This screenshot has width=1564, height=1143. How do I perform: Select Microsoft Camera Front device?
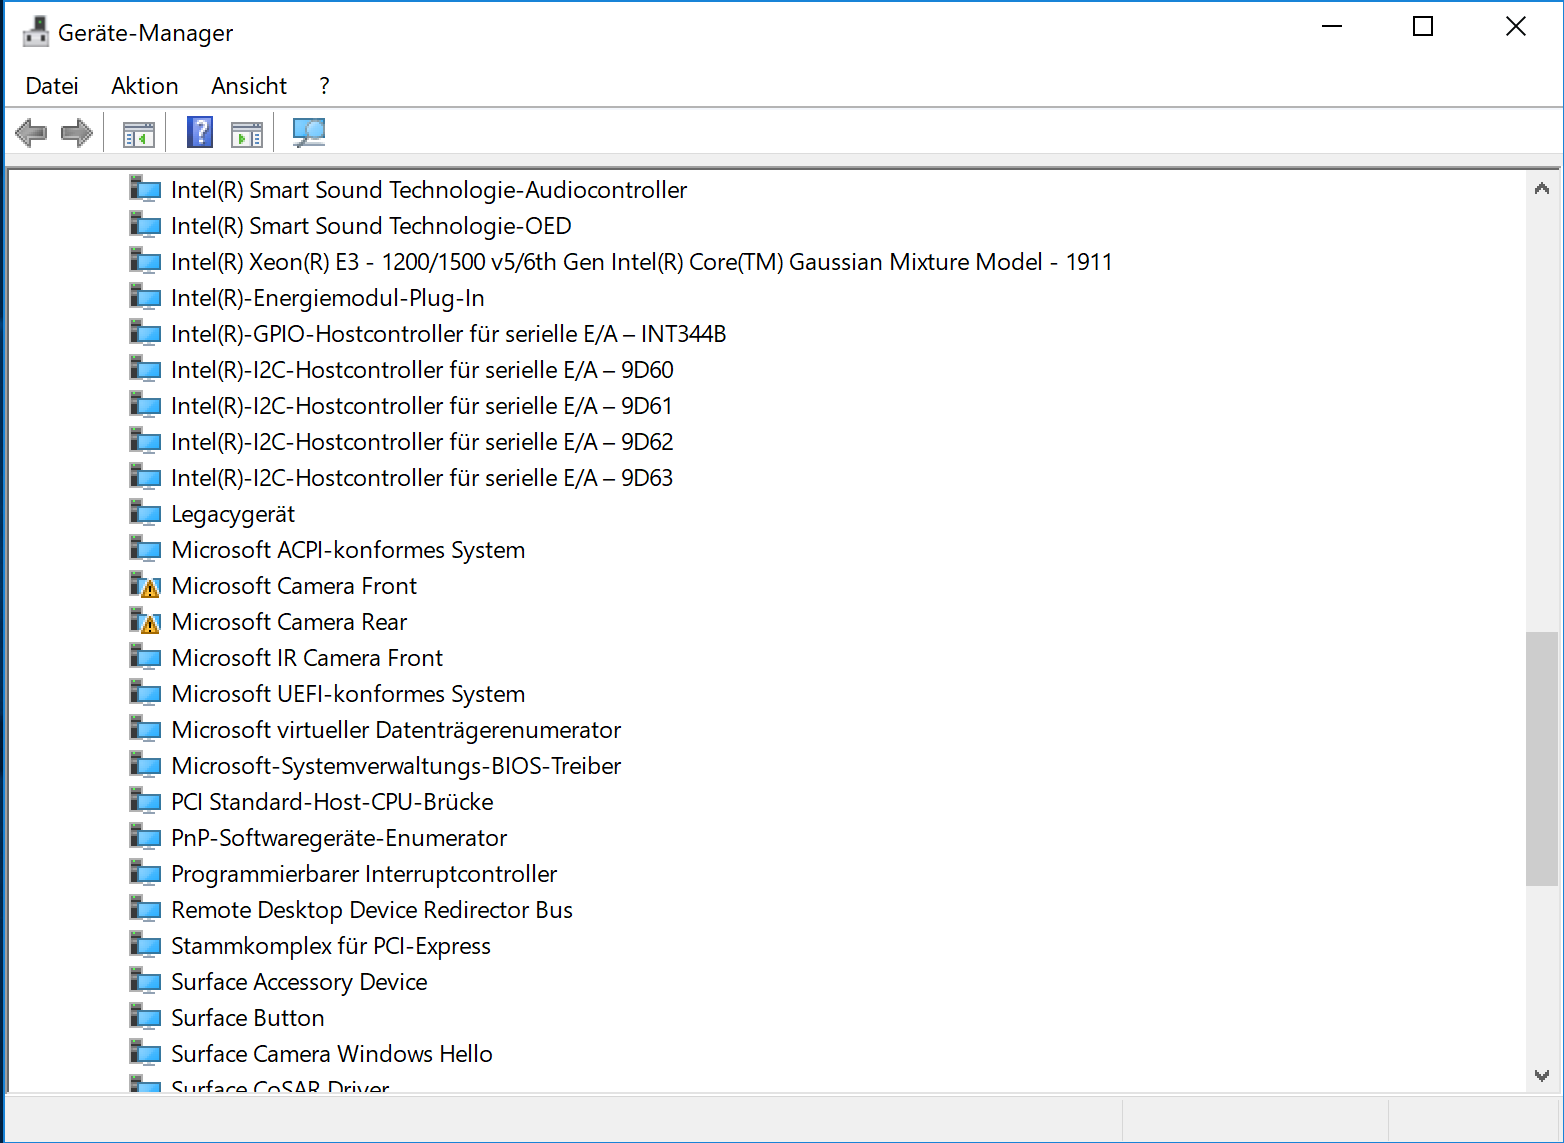point(294,586)
